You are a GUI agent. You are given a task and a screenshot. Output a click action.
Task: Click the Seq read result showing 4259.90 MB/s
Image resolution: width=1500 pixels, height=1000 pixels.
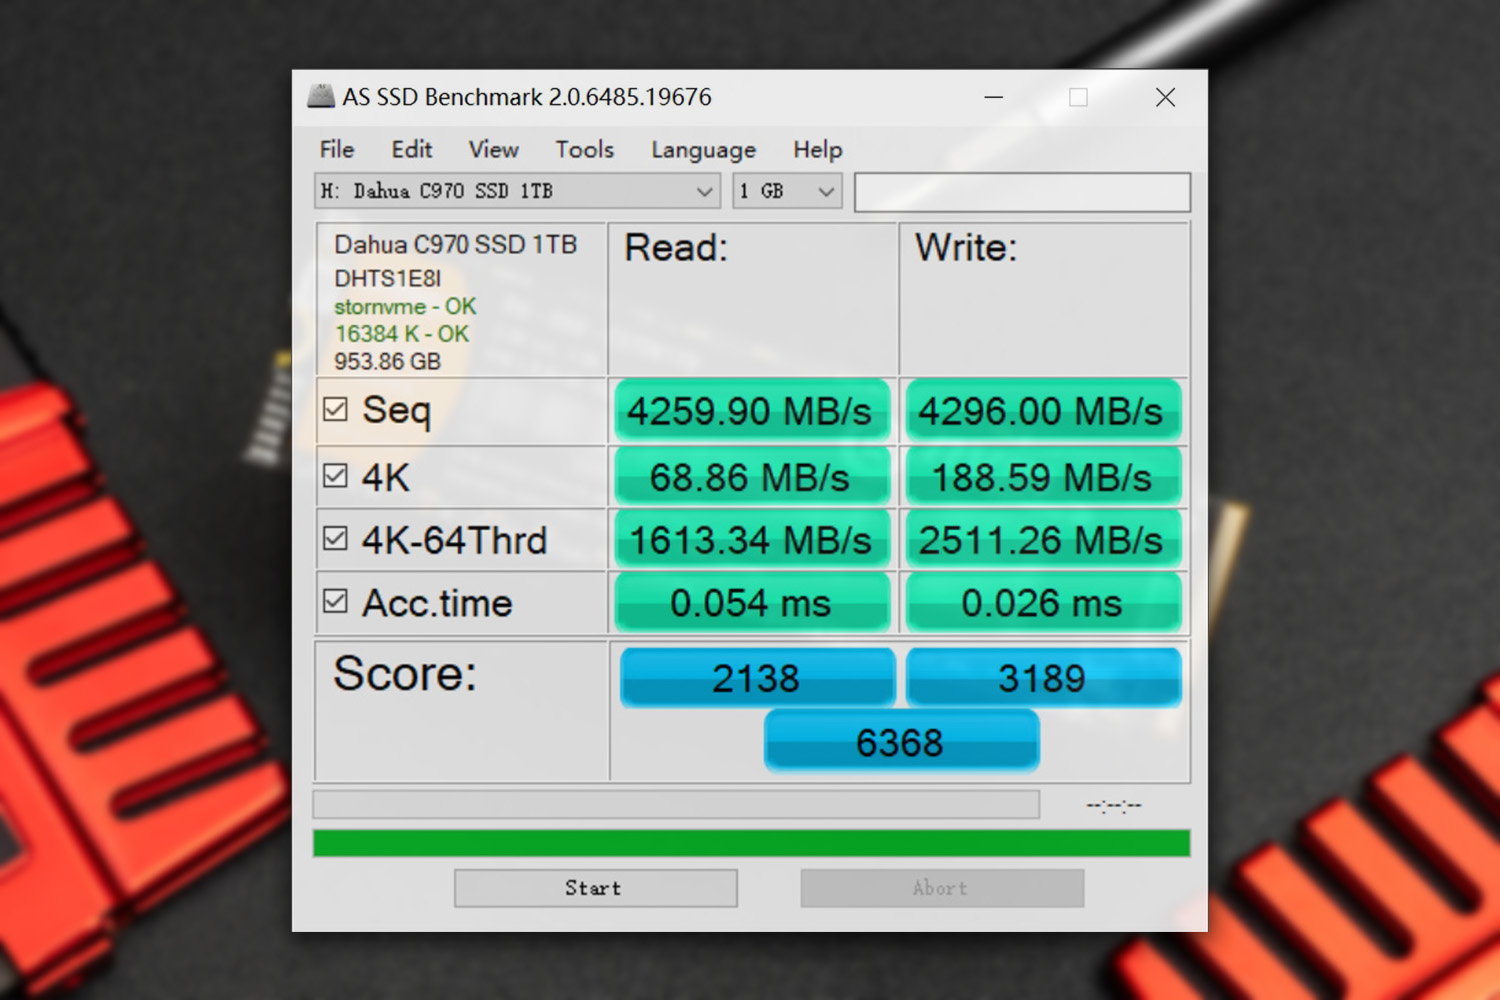tap(752, 411)
